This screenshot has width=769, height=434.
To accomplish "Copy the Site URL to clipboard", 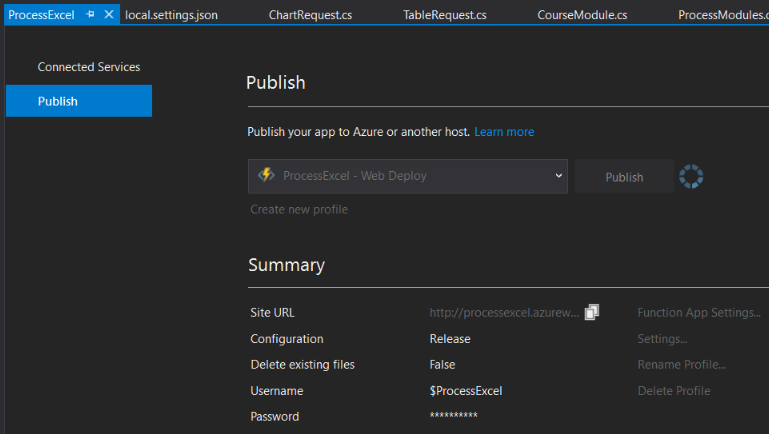I will 592,312.
